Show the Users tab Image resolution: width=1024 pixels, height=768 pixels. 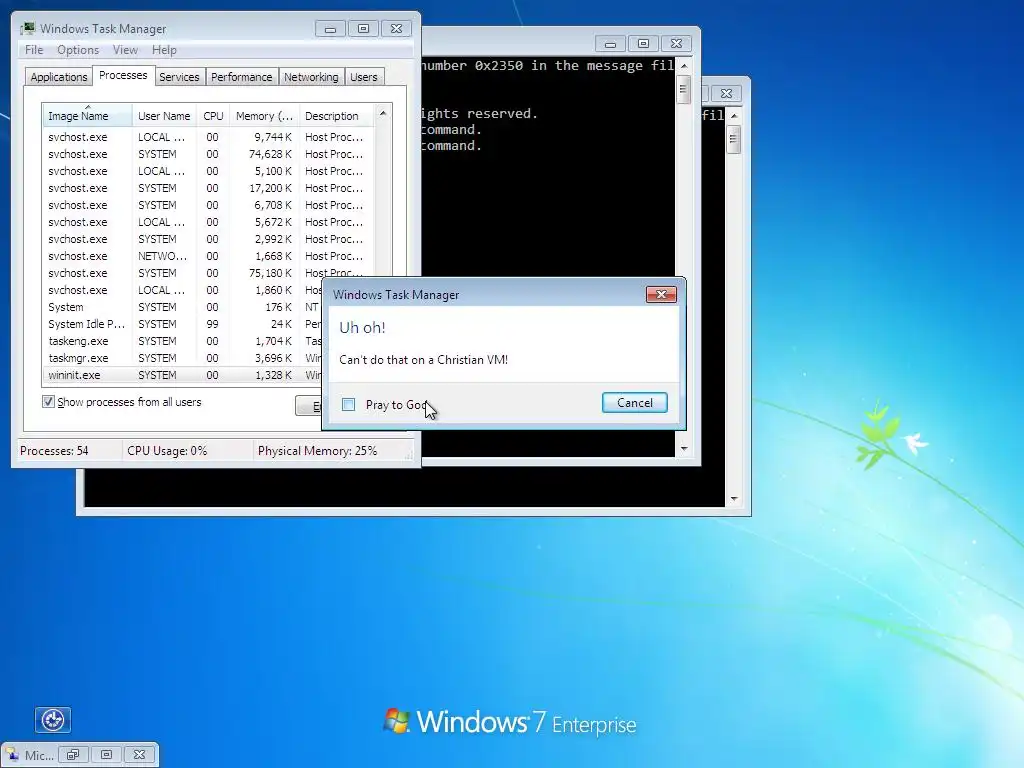click(364, 77)
